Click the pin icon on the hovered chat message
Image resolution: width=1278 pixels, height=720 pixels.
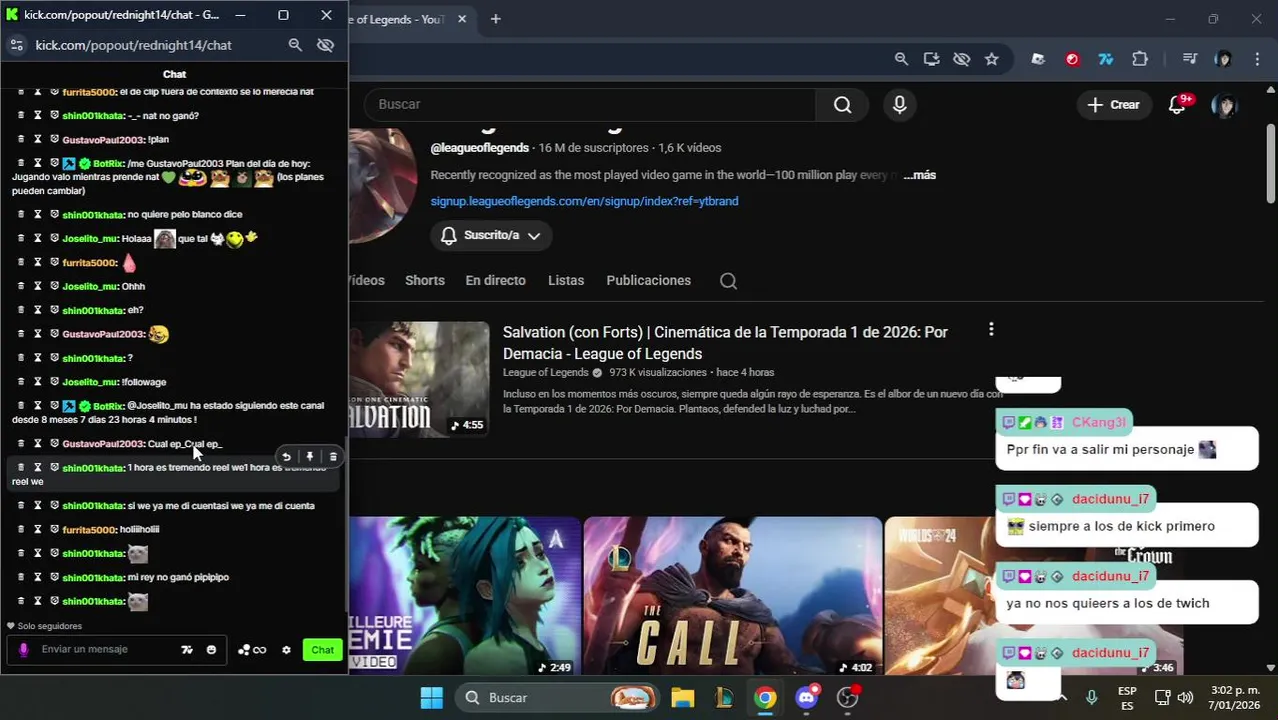coord(310,457)
